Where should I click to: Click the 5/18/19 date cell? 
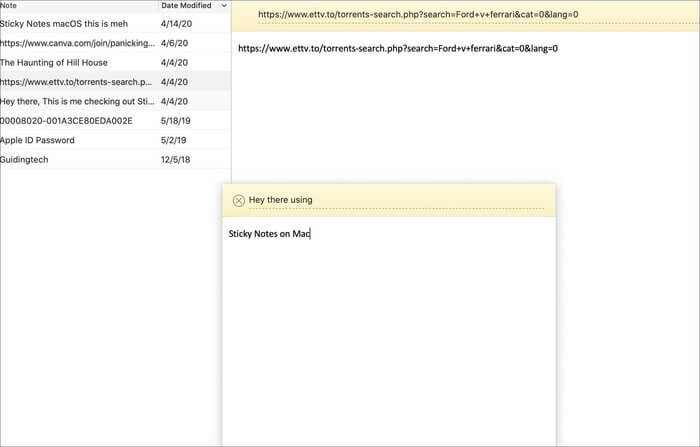[176, 121]
